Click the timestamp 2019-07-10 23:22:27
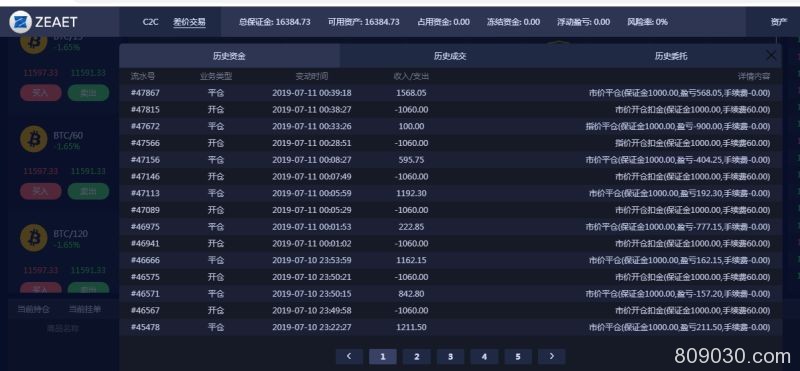Image resolution: width=800 pixels, height=371 pixels. pyautogui.click(x=312, y=327)
